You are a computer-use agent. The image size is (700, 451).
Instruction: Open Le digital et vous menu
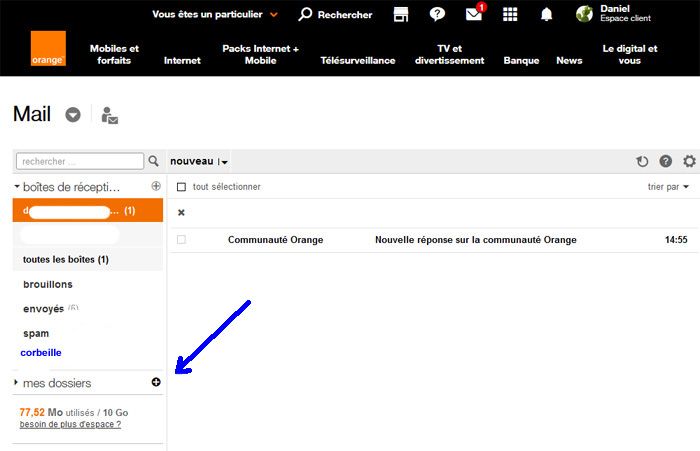tap(630, 54)
